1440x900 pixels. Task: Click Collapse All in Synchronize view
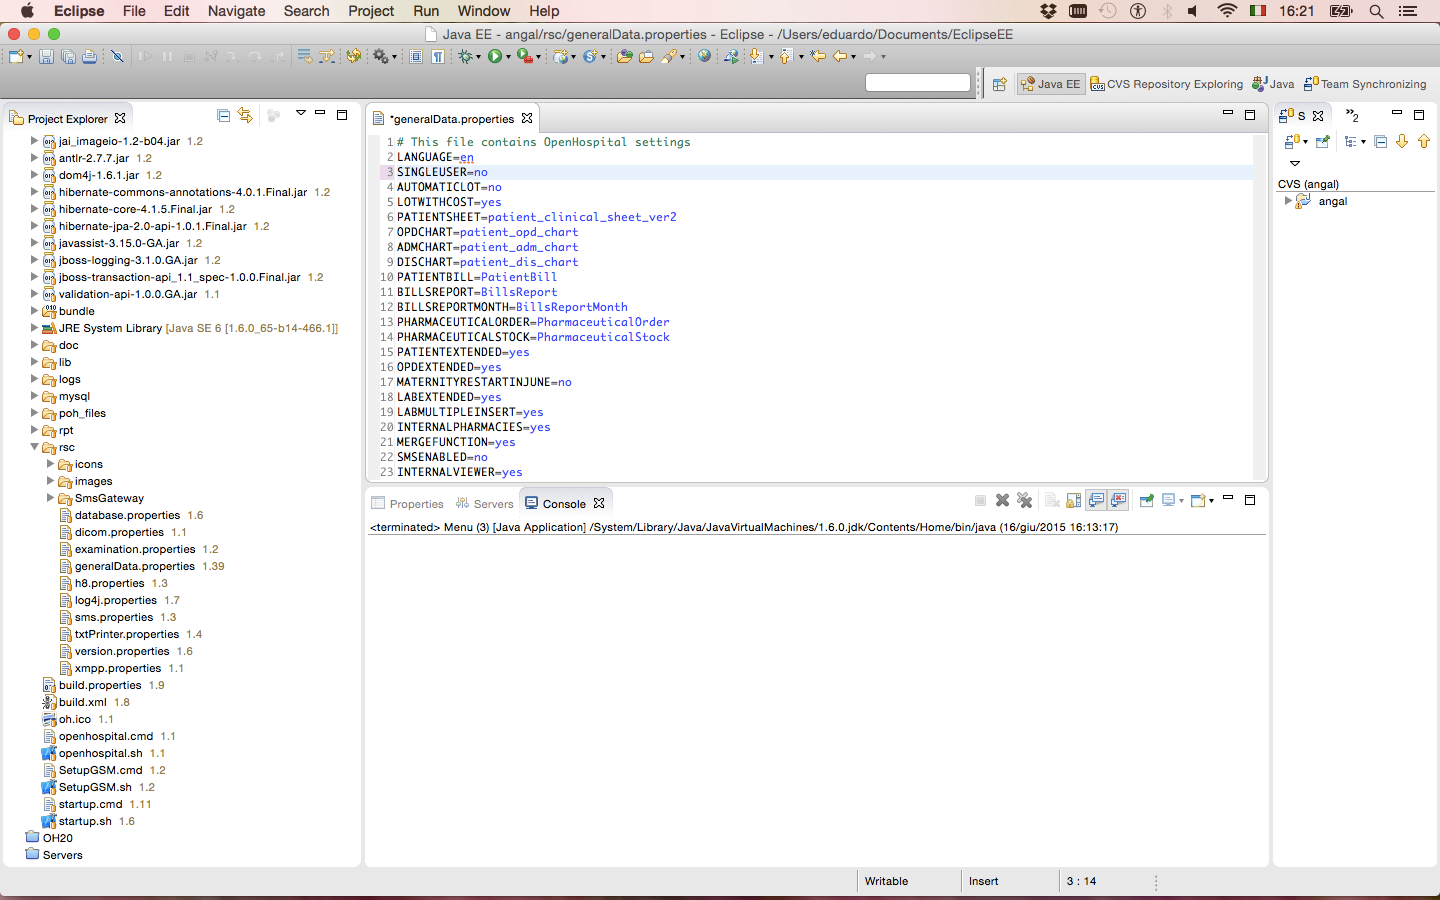click(1380, 142)
